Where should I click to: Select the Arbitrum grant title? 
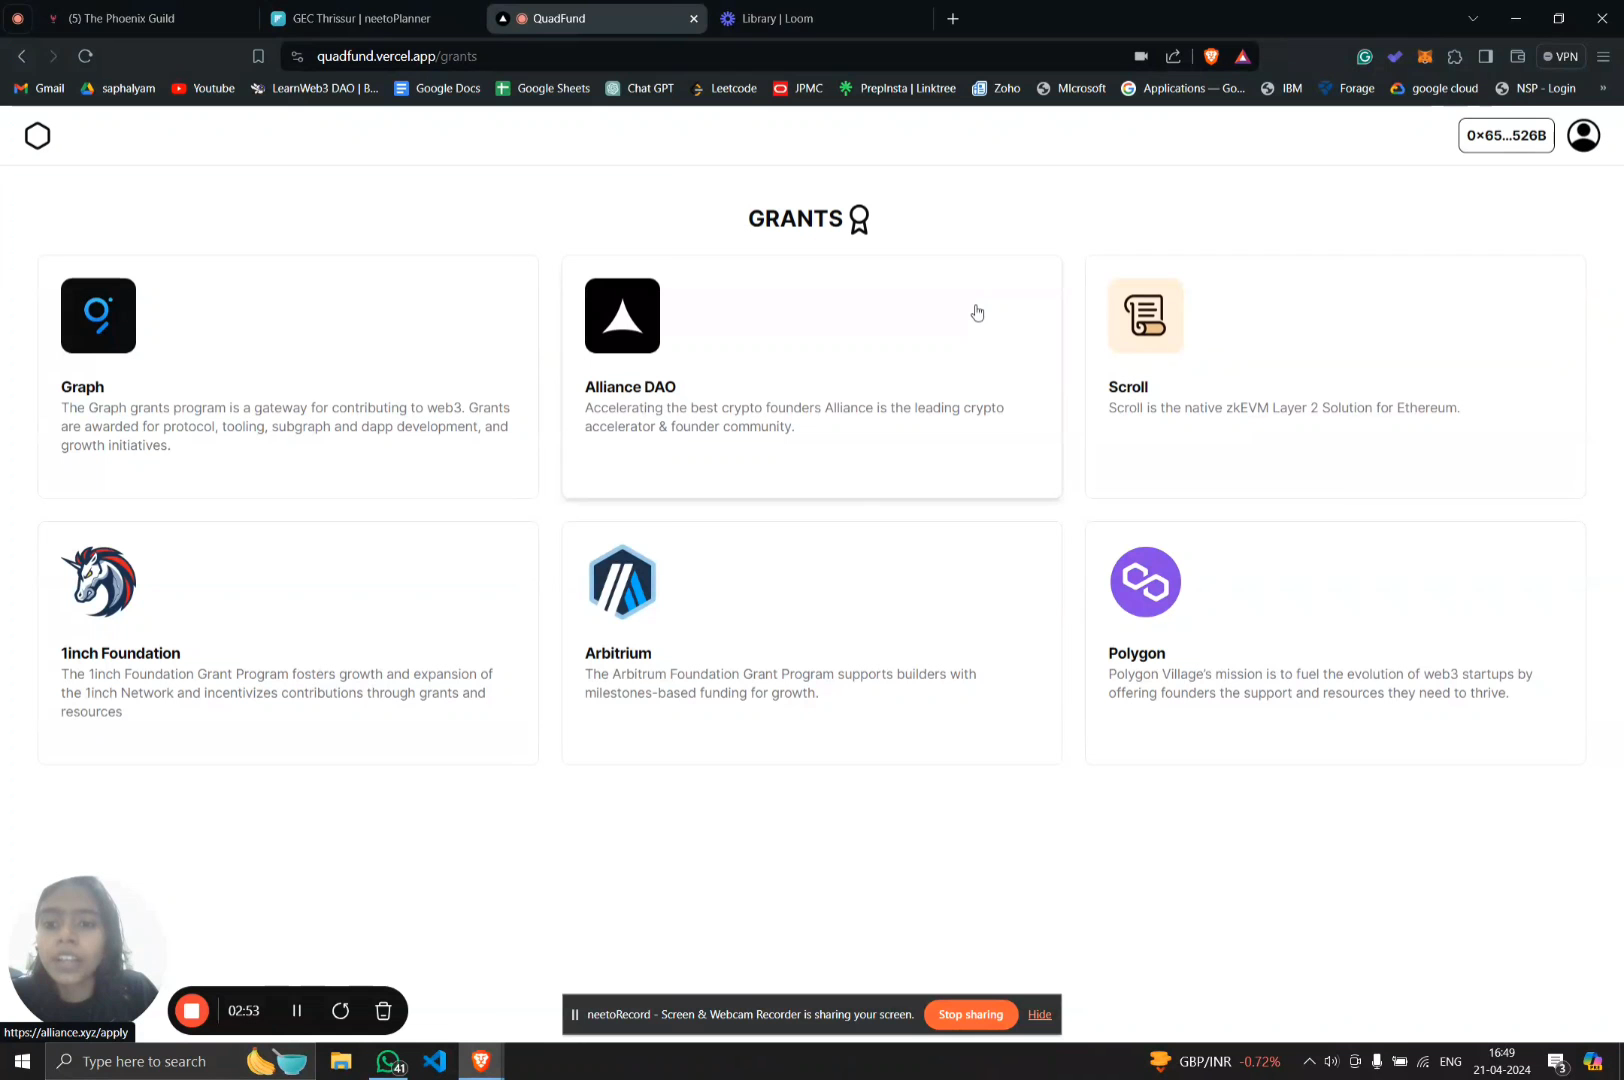point(618,653)
